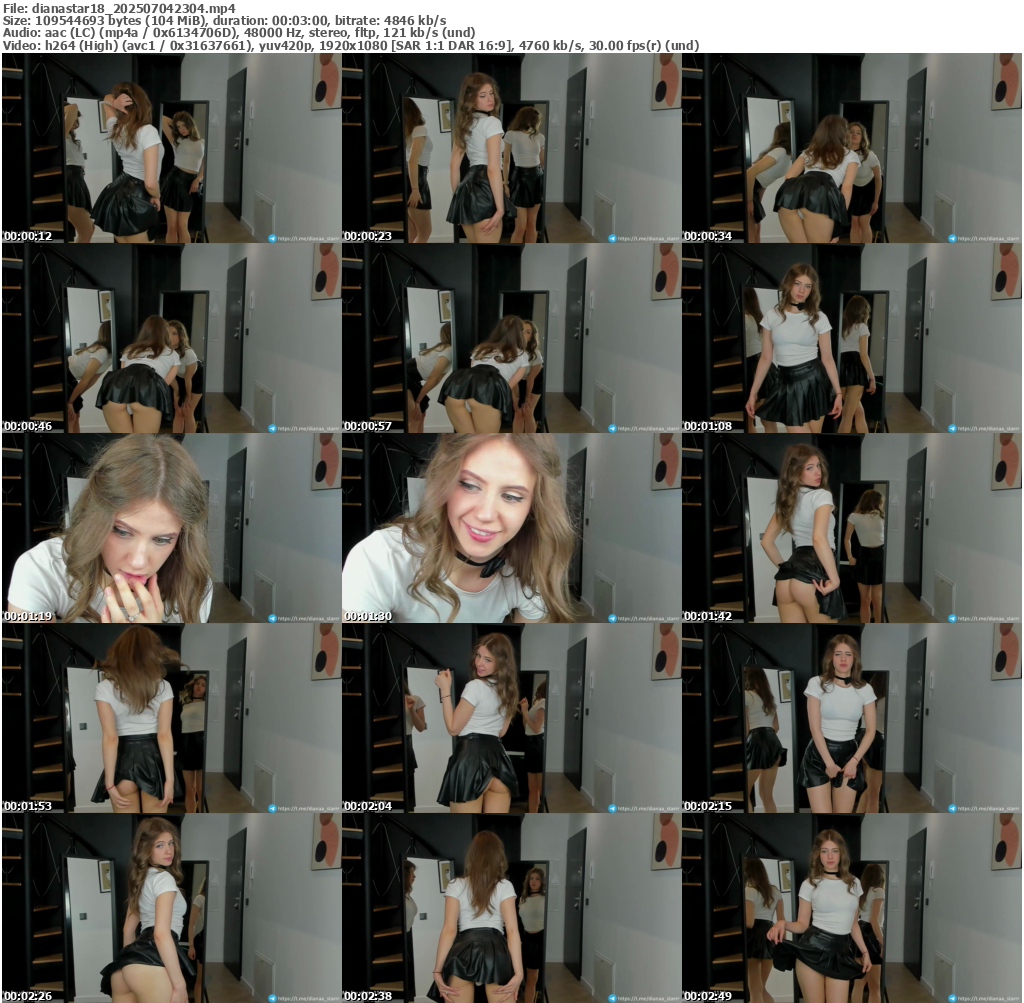This screenshot has height=1003, width=1024.
Task: Click the Telegram icon in the 00:00:57 frame
Action: pyautogui.click(x=612, y=428)
